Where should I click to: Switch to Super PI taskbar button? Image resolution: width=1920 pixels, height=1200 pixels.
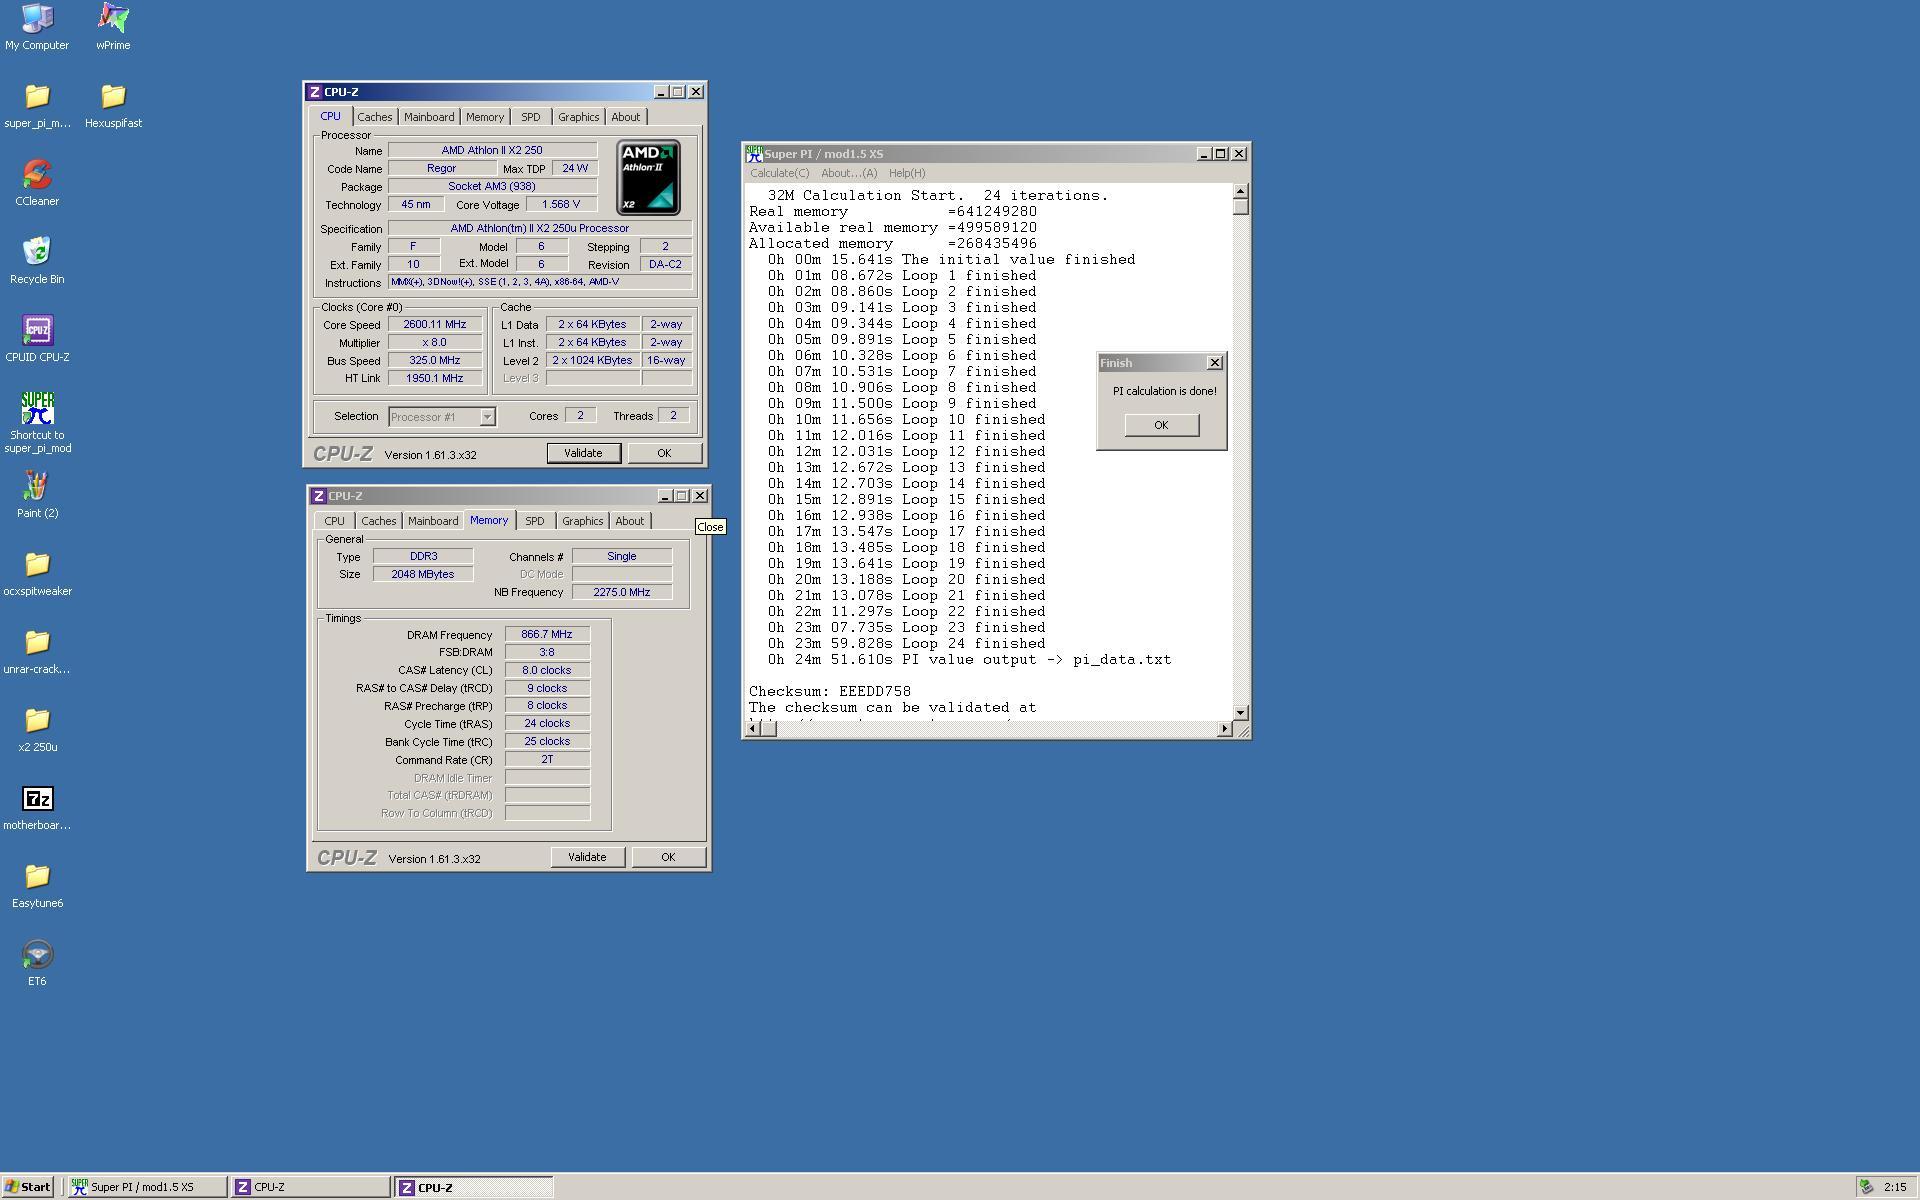(x=147, y=1187)
